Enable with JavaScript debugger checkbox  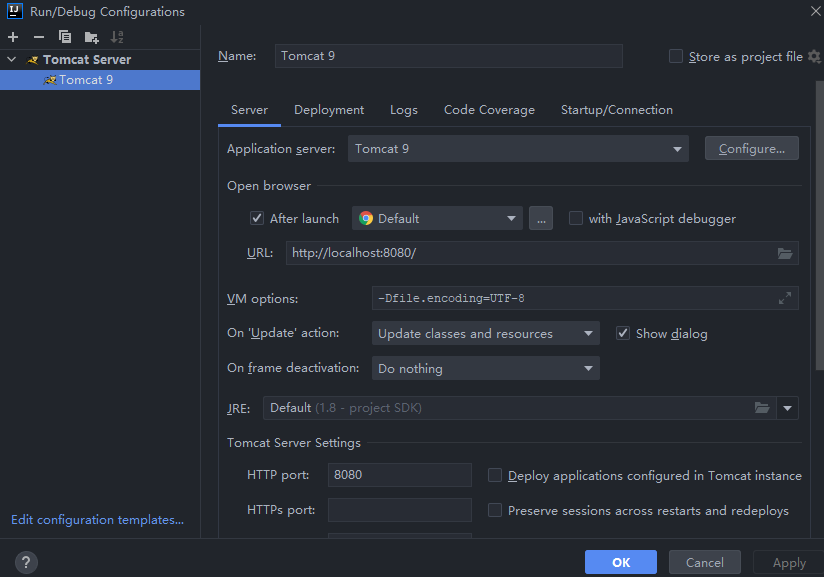tap(576, 218)
